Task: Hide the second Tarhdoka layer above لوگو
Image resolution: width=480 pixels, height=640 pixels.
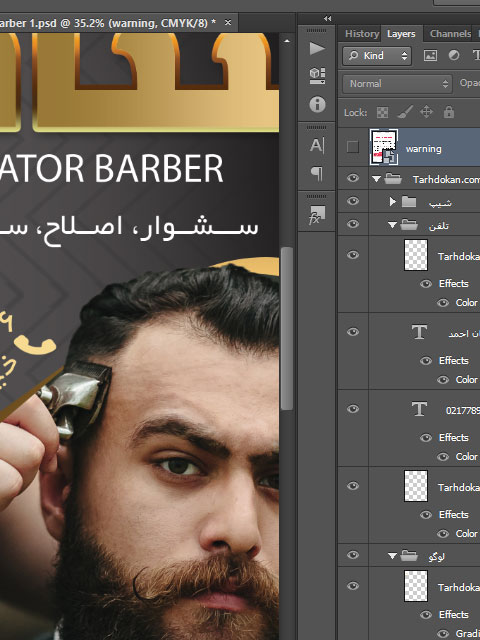Action: 353,486
